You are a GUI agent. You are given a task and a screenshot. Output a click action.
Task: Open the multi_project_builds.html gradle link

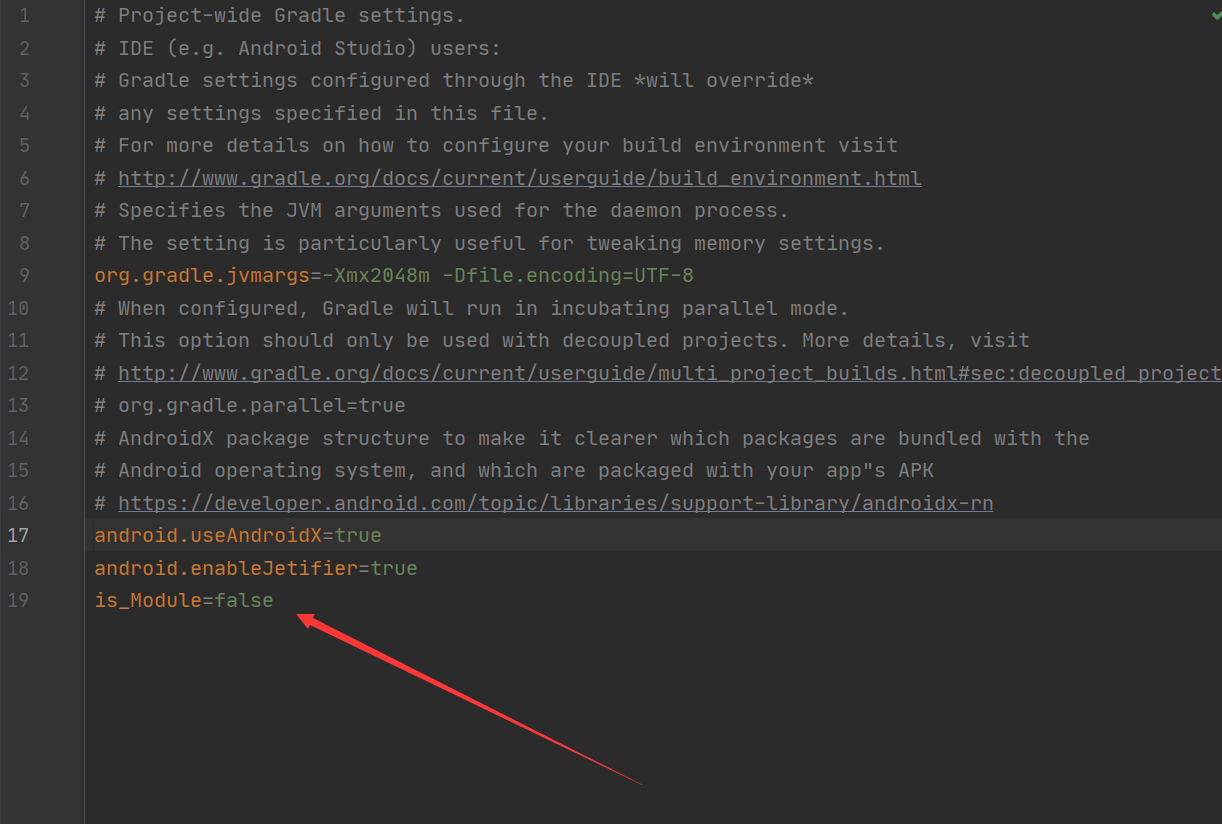(x=669, y=373)
